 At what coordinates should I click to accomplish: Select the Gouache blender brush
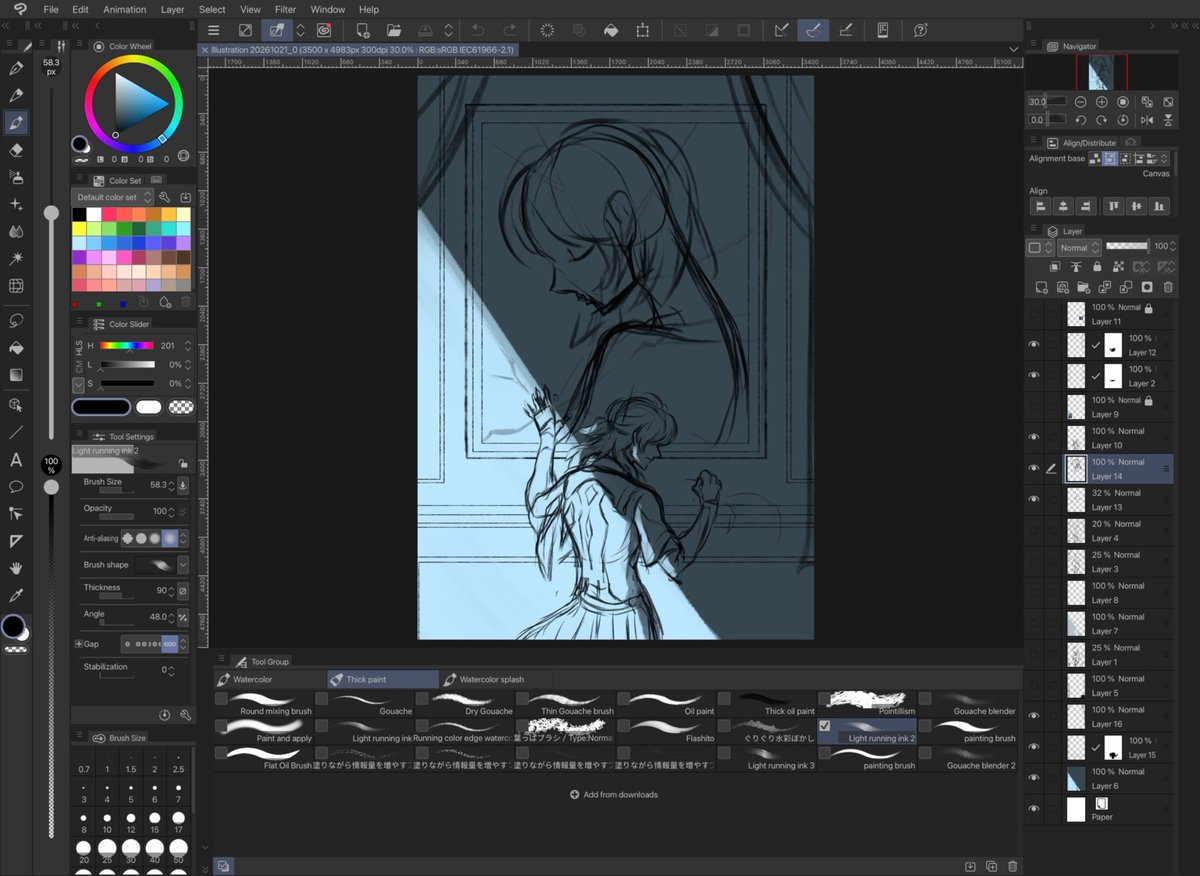pyautogui.click(x=967, y=704)
